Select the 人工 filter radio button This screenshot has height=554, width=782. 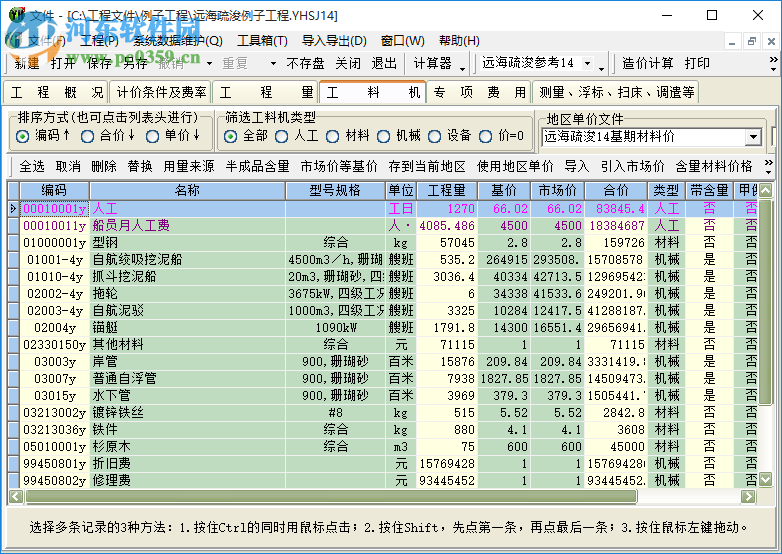(281, 136)
